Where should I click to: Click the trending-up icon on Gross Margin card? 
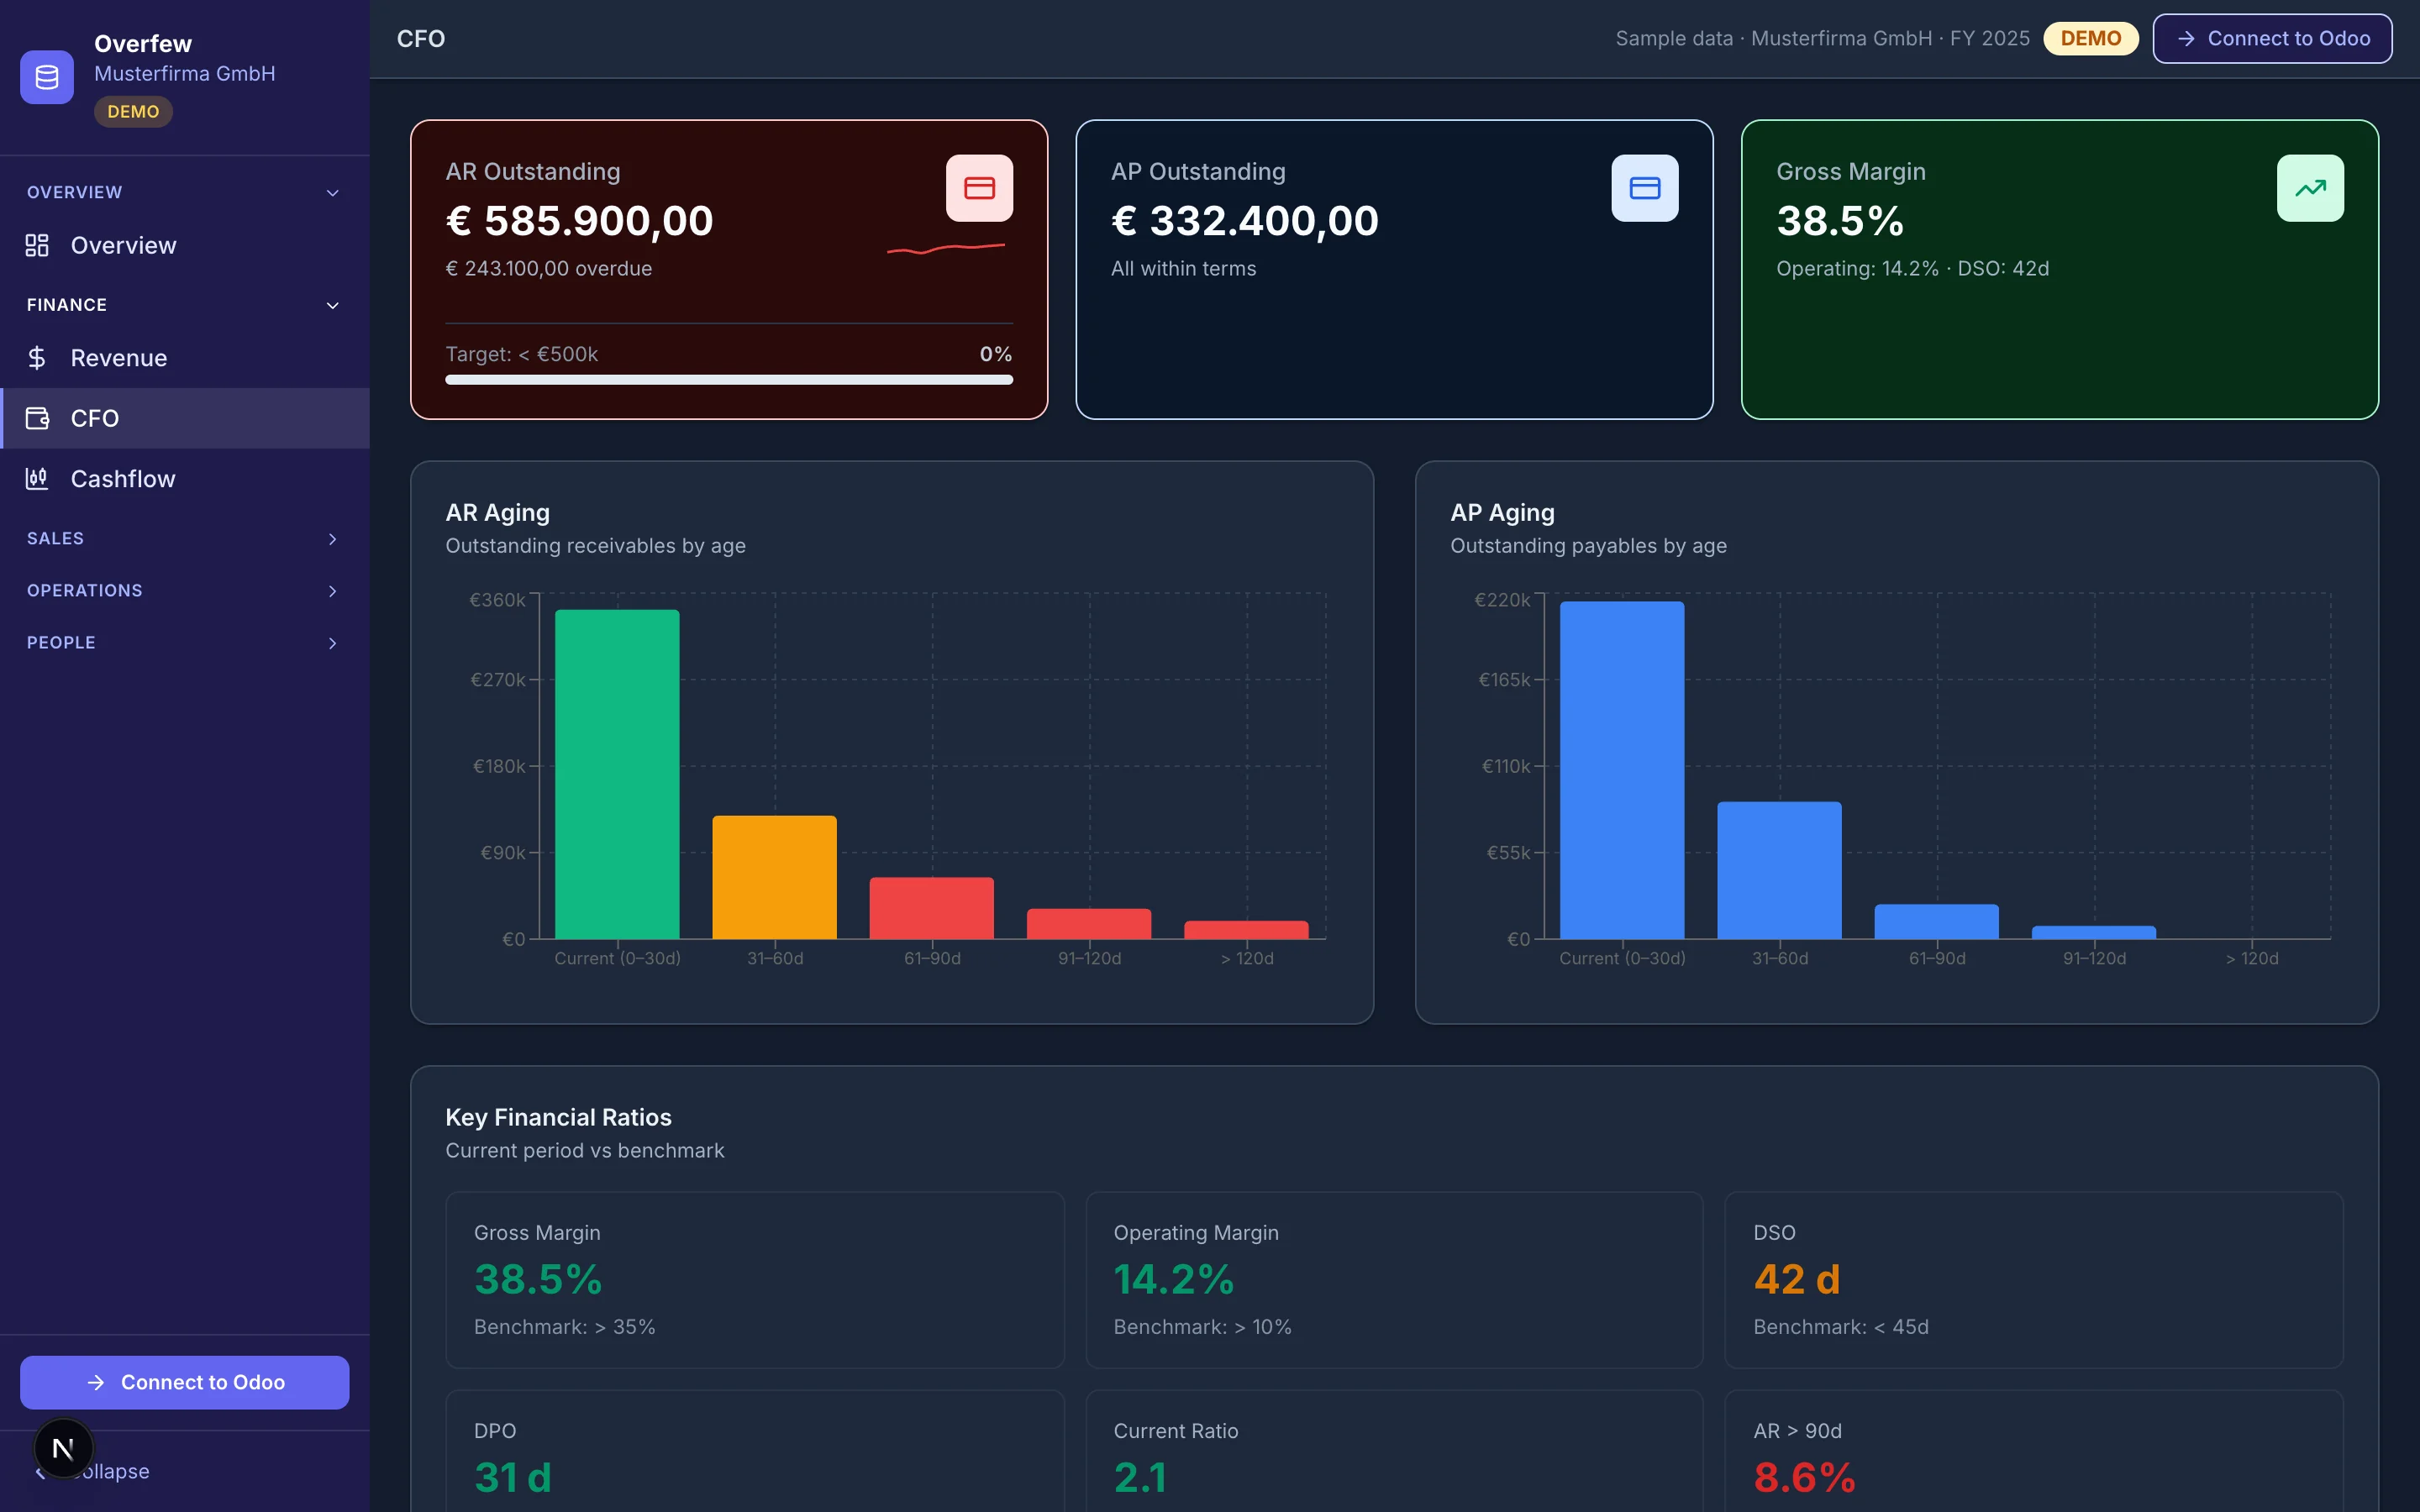tap(2310, 188)
